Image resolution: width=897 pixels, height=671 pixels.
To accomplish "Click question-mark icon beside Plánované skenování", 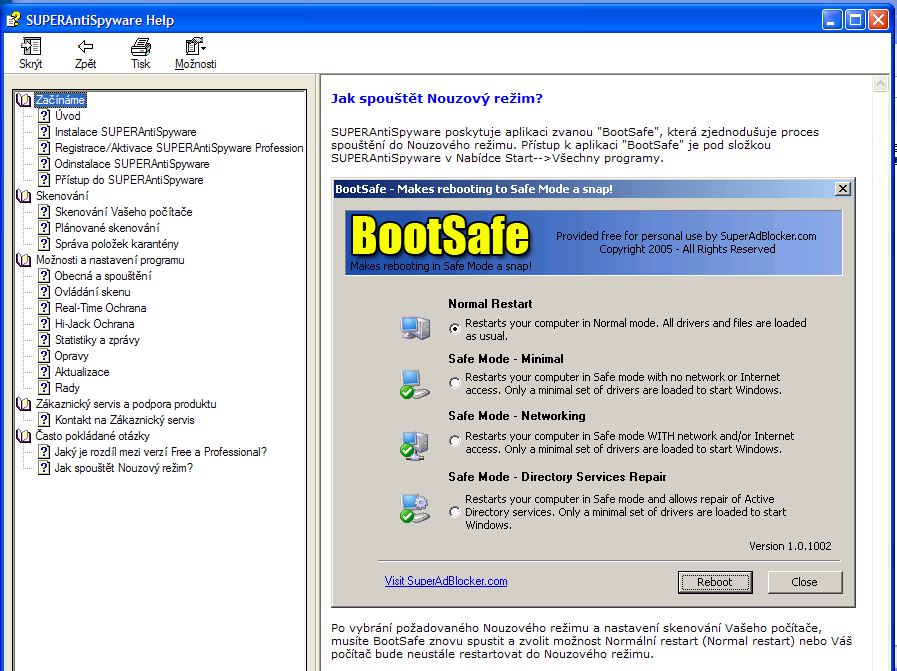I will pyautogui.click(x=44, y=228).
